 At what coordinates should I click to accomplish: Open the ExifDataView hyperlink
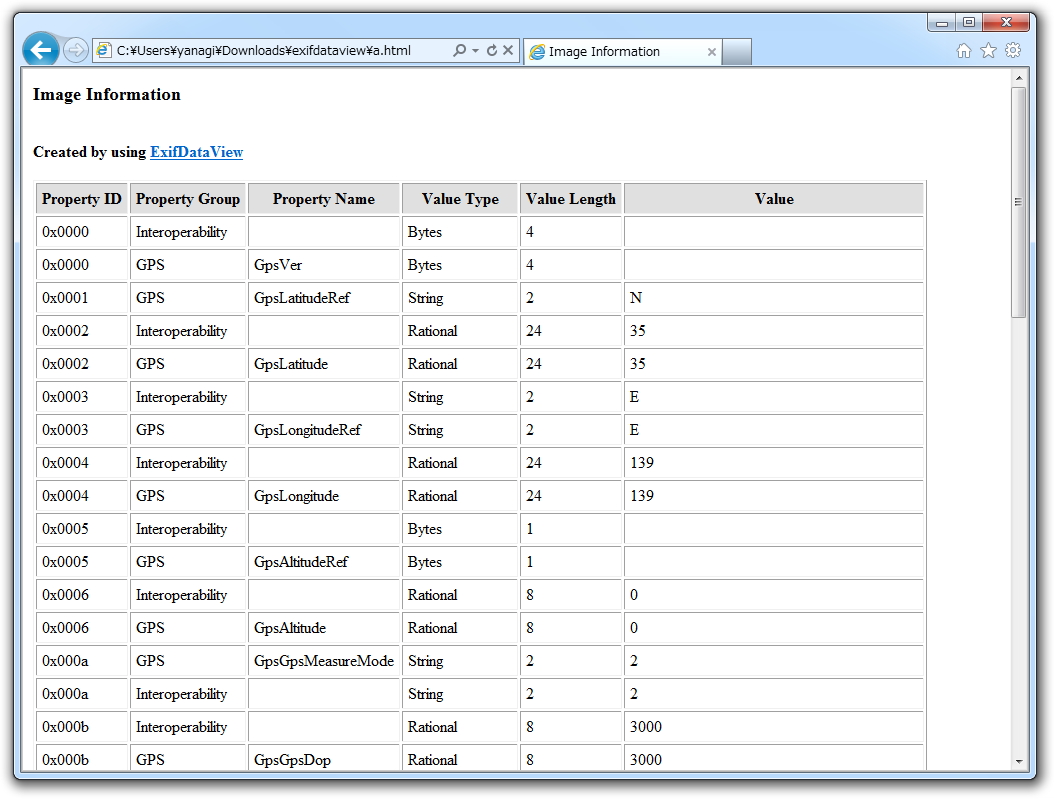196,152
